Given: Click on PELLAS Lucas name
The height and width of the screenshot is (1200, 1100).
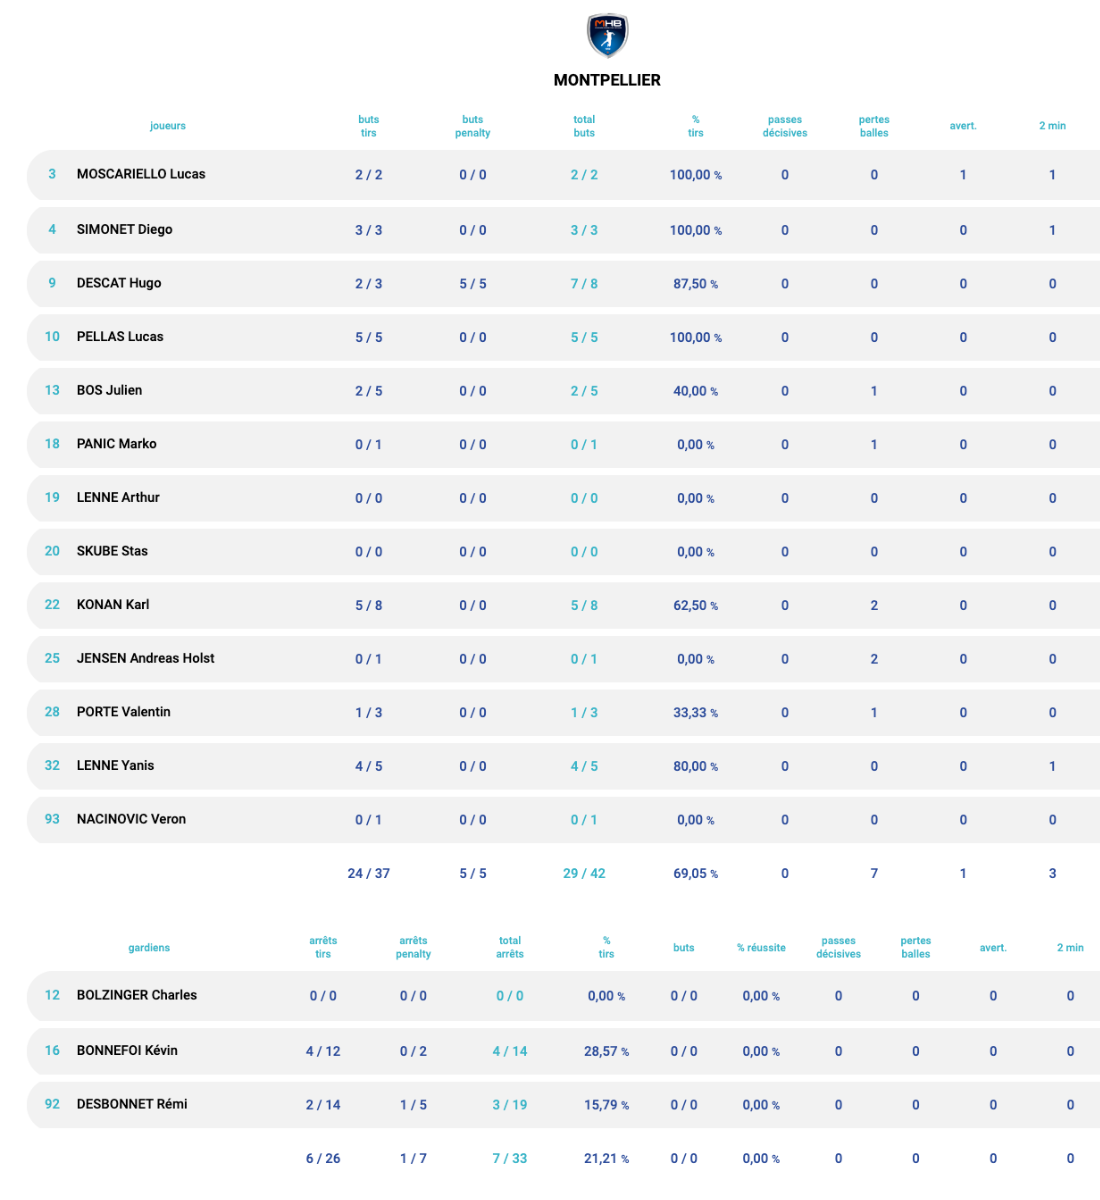Looking at the screenshot, I should click(120, 337).
